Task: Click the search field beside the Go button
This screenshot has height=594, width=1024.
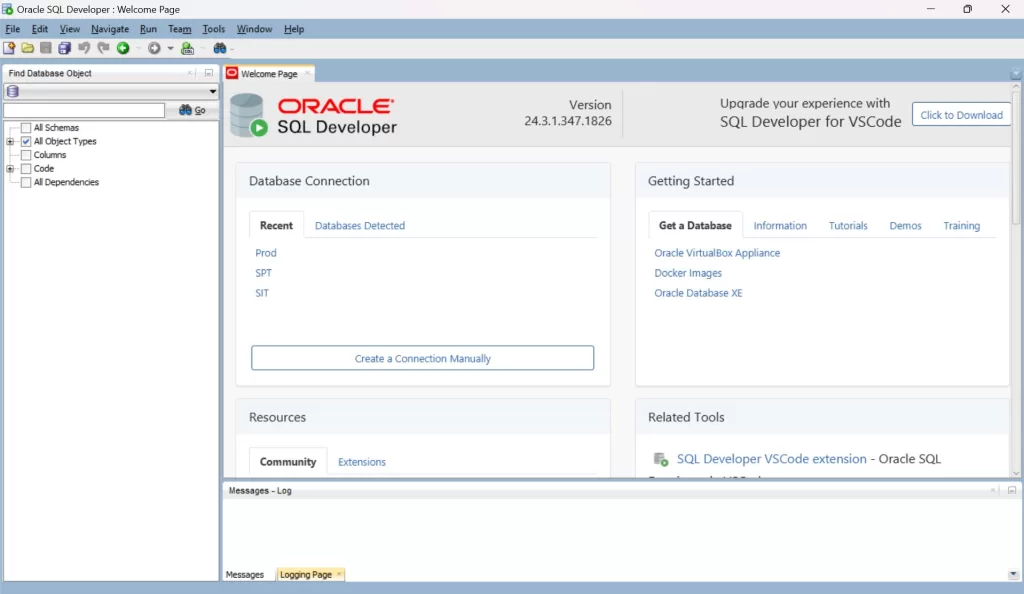Action: (x=84, y=111)
